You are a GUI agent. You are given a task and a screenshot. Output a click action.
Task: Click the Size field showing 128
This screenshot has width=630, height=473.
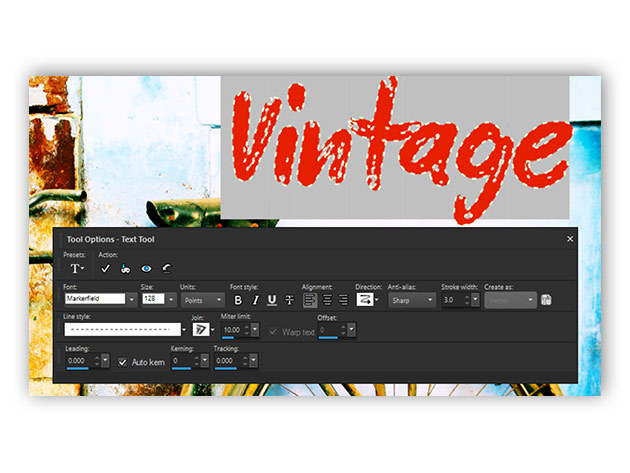[153, 299]
